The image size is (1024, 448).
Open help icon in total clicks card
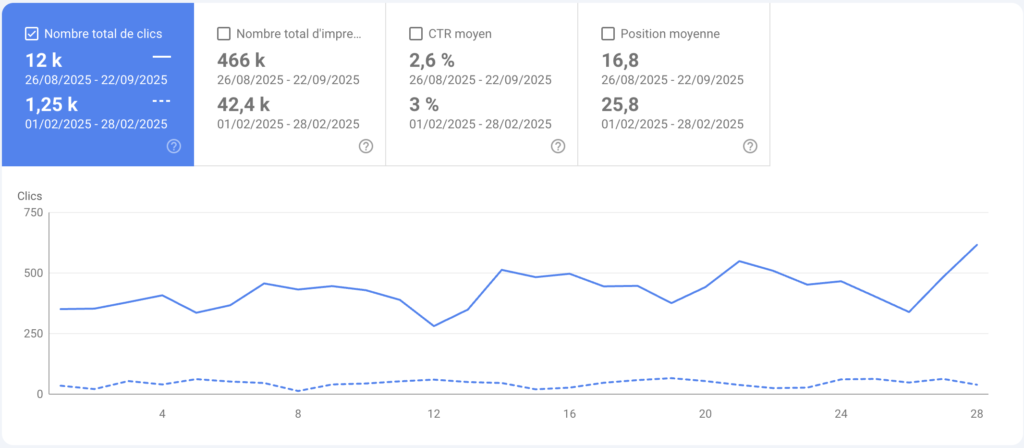tap(174, 146)
